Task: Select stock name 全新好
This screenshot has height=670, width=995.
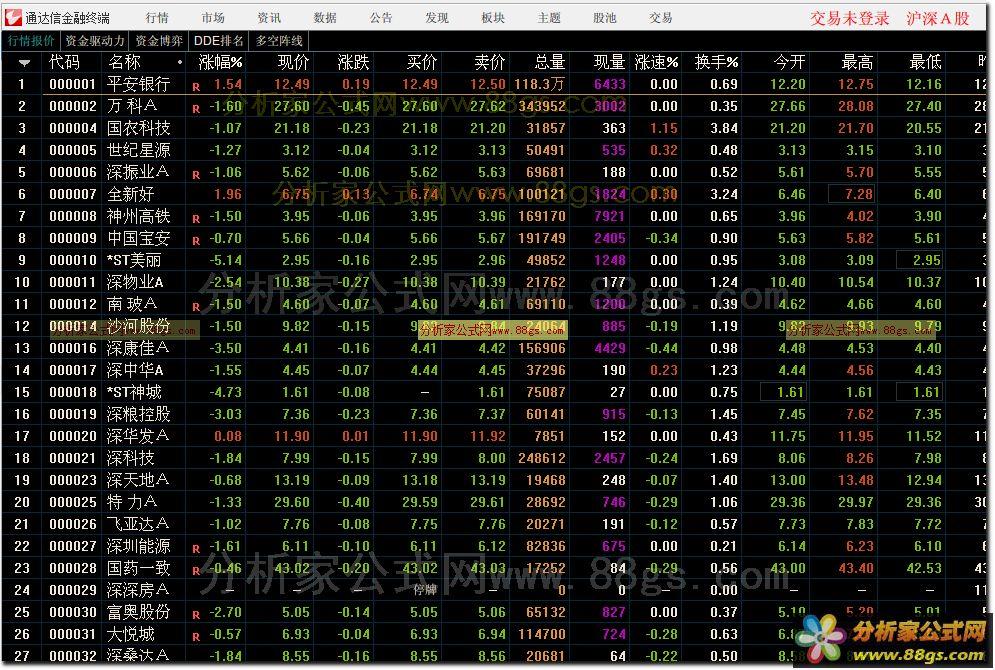Action: 130,194
